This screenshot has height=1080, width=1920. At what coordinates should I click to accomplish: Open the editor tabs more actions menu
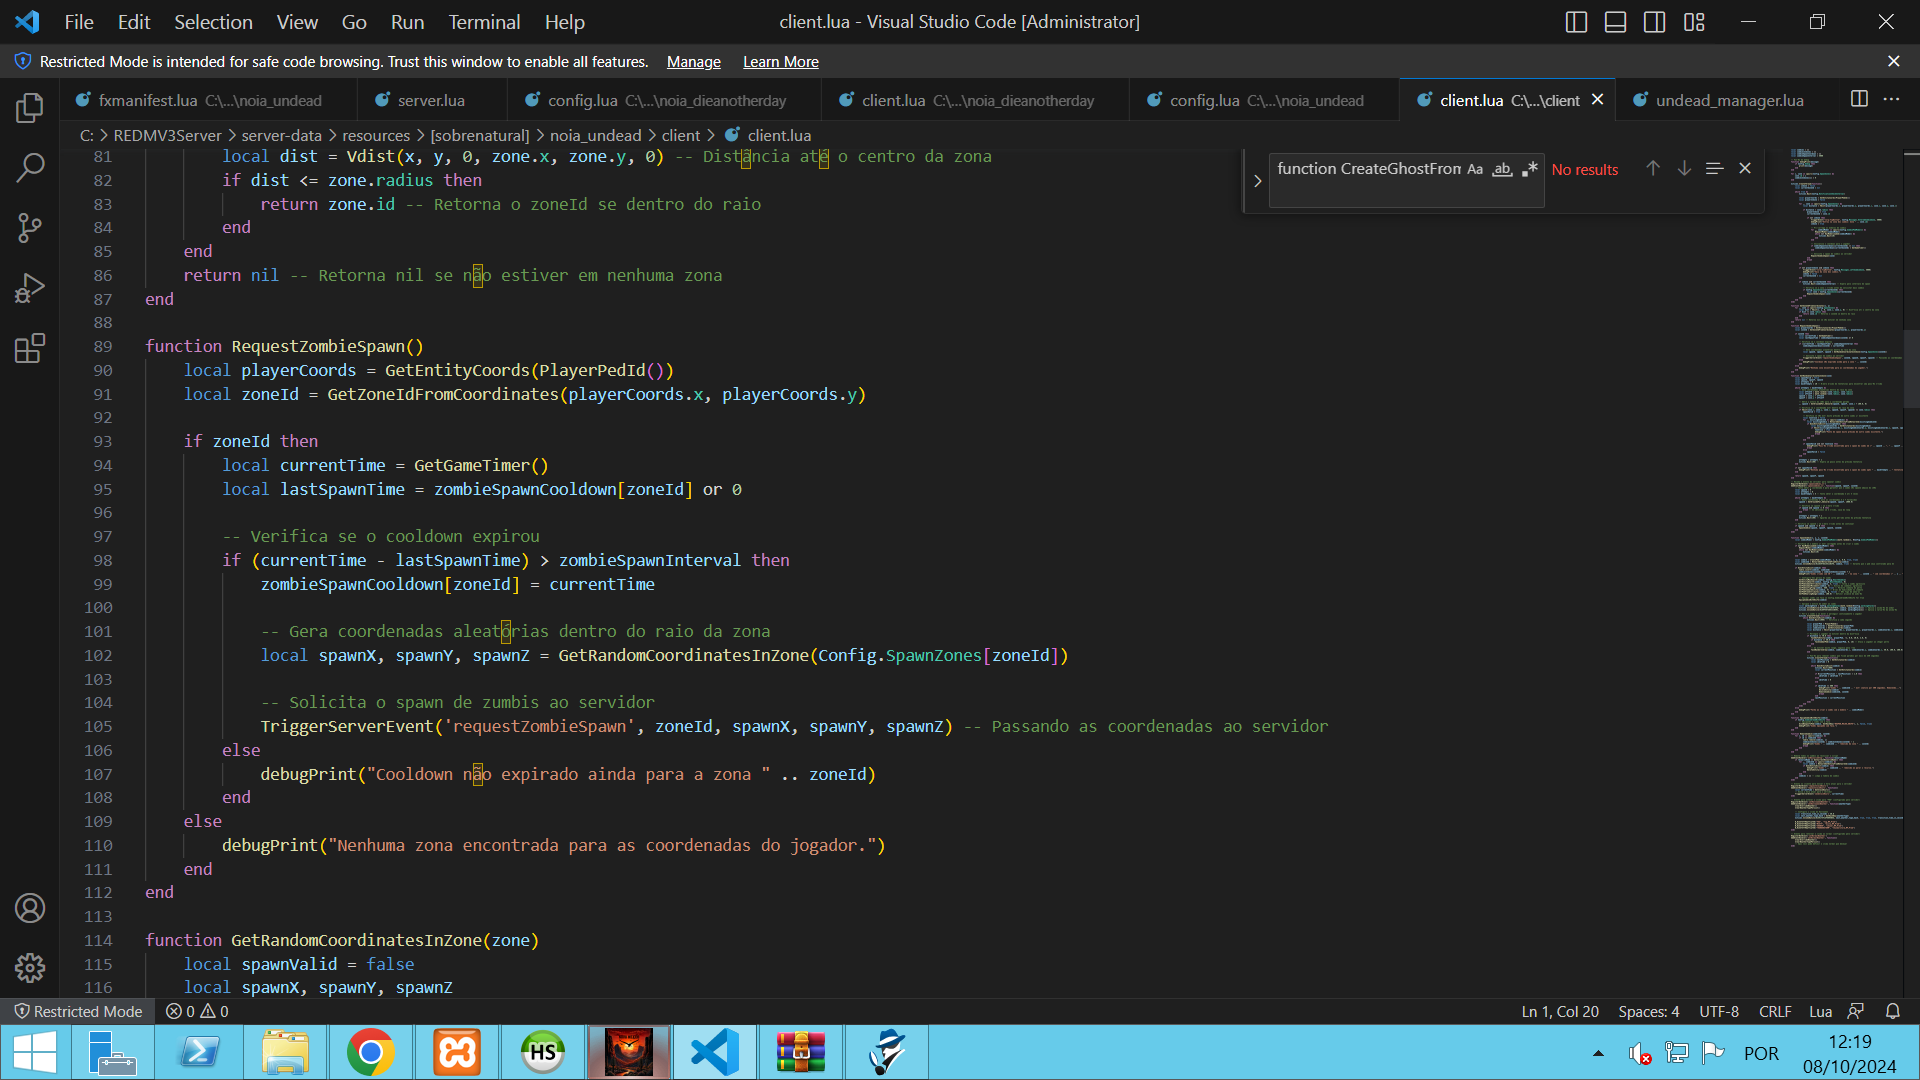1891,99
